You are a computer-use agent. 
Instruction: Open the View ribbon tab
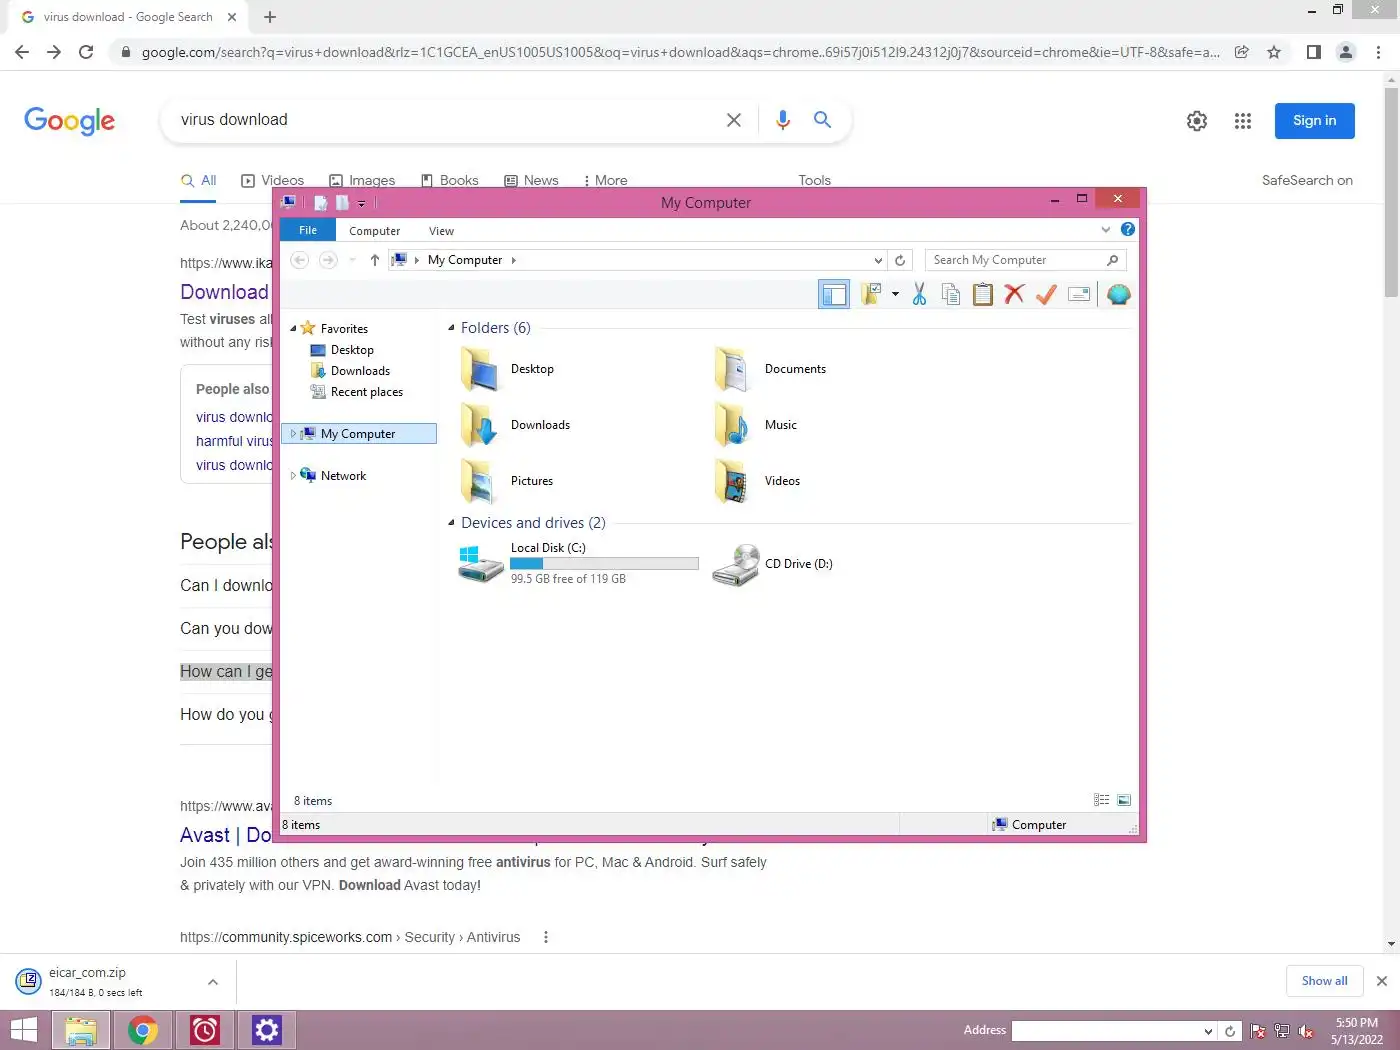pos(441,231)
